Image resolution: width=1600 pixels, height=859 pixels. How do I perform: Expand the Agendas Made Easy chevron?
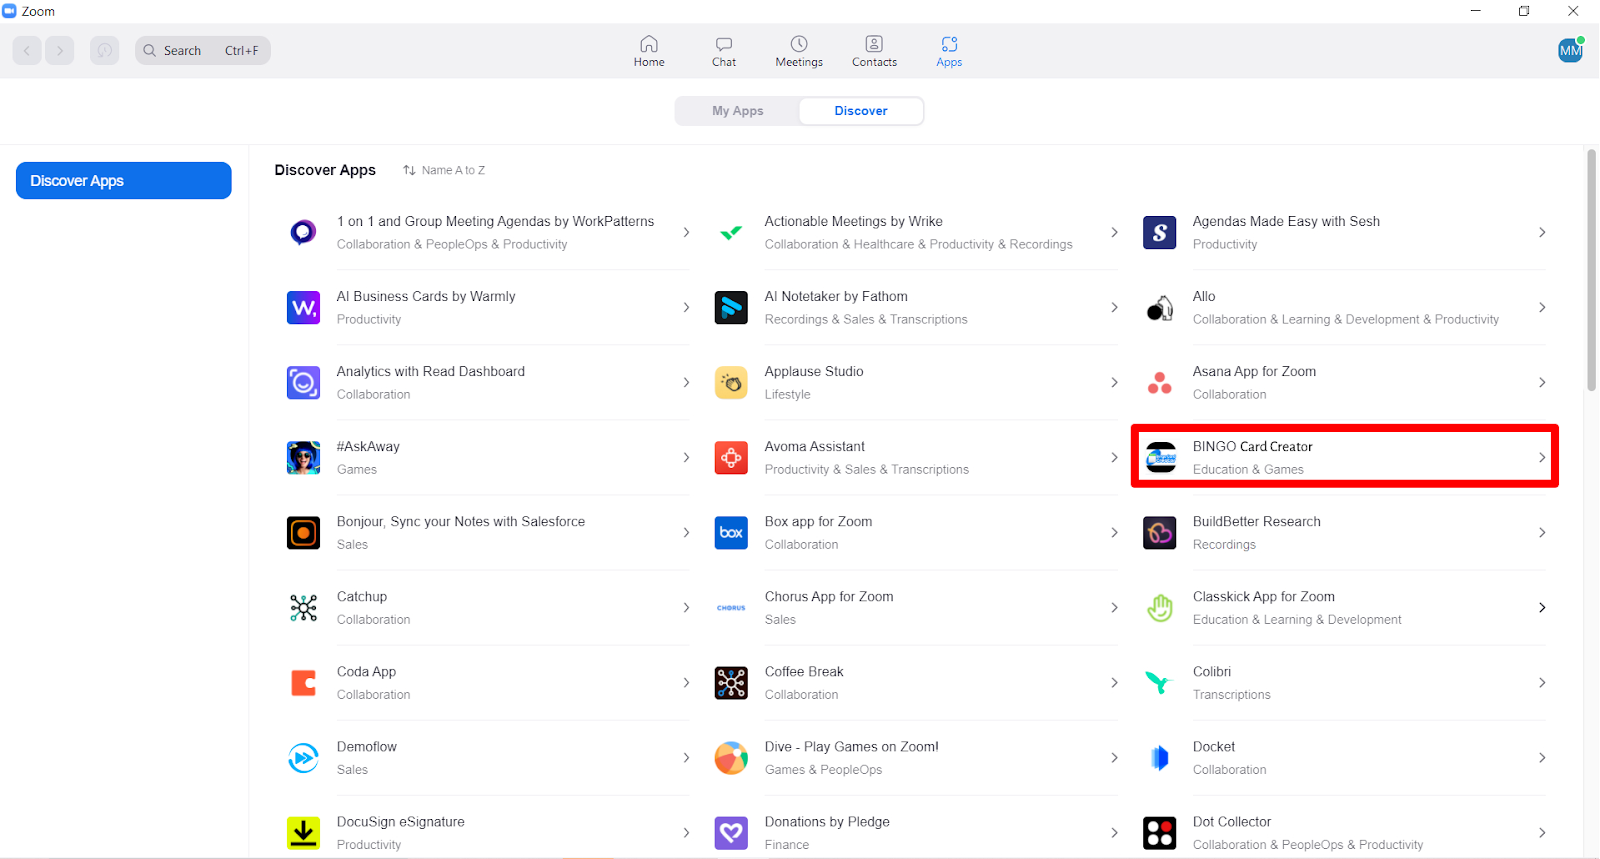[1542, 233]
